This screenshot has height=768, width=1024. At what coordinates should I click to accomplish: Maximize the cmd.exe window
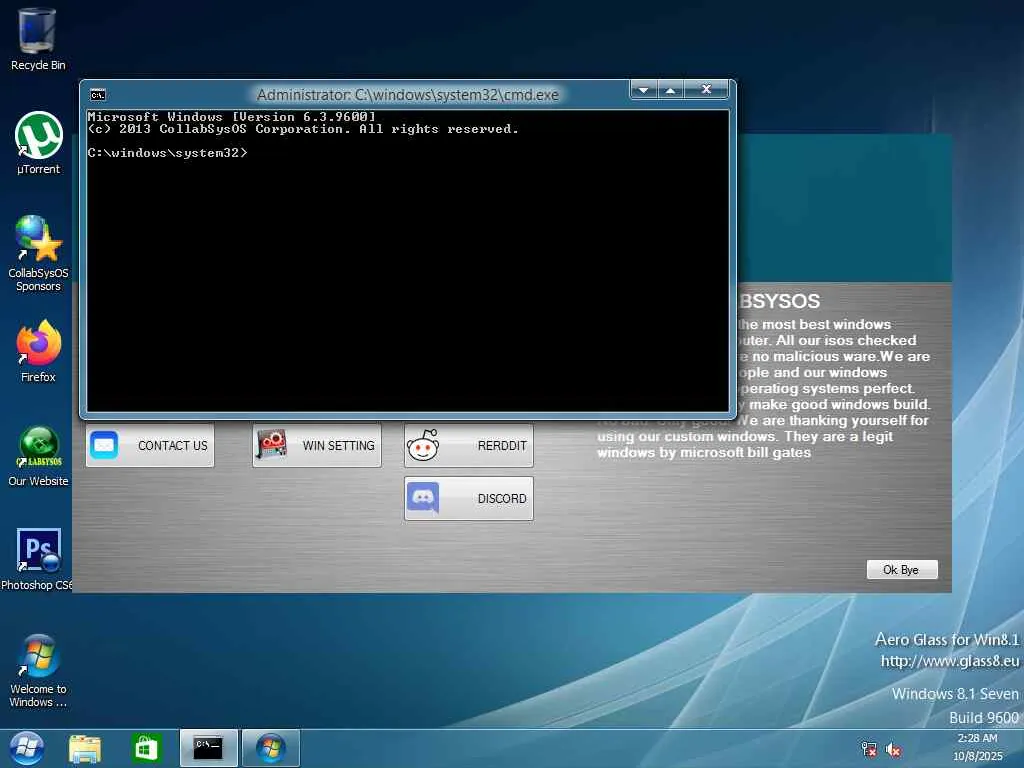(671, 89)
